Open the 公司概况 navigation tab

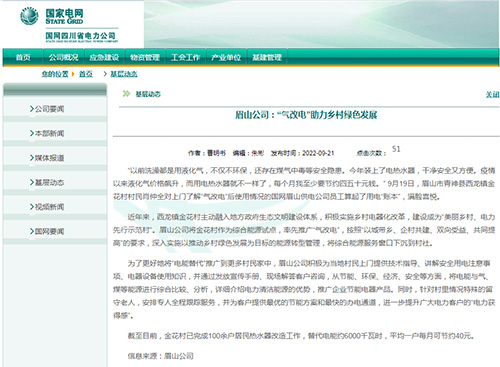(x=63, y=57)
